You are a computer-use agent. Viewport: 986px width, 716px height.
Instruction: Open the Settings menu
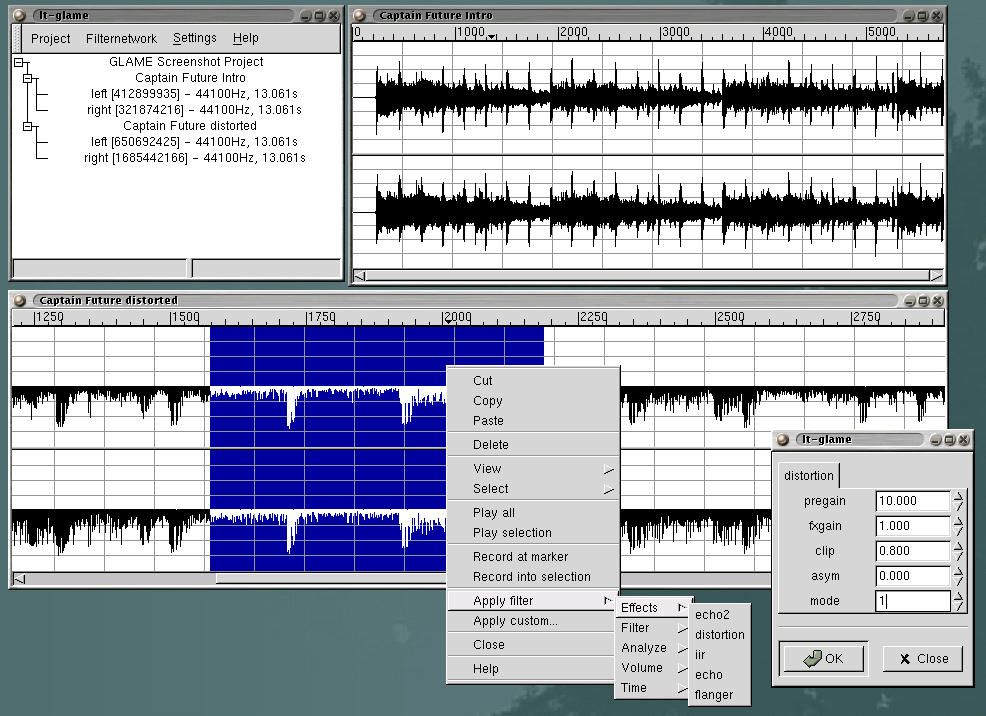[194, 38]
